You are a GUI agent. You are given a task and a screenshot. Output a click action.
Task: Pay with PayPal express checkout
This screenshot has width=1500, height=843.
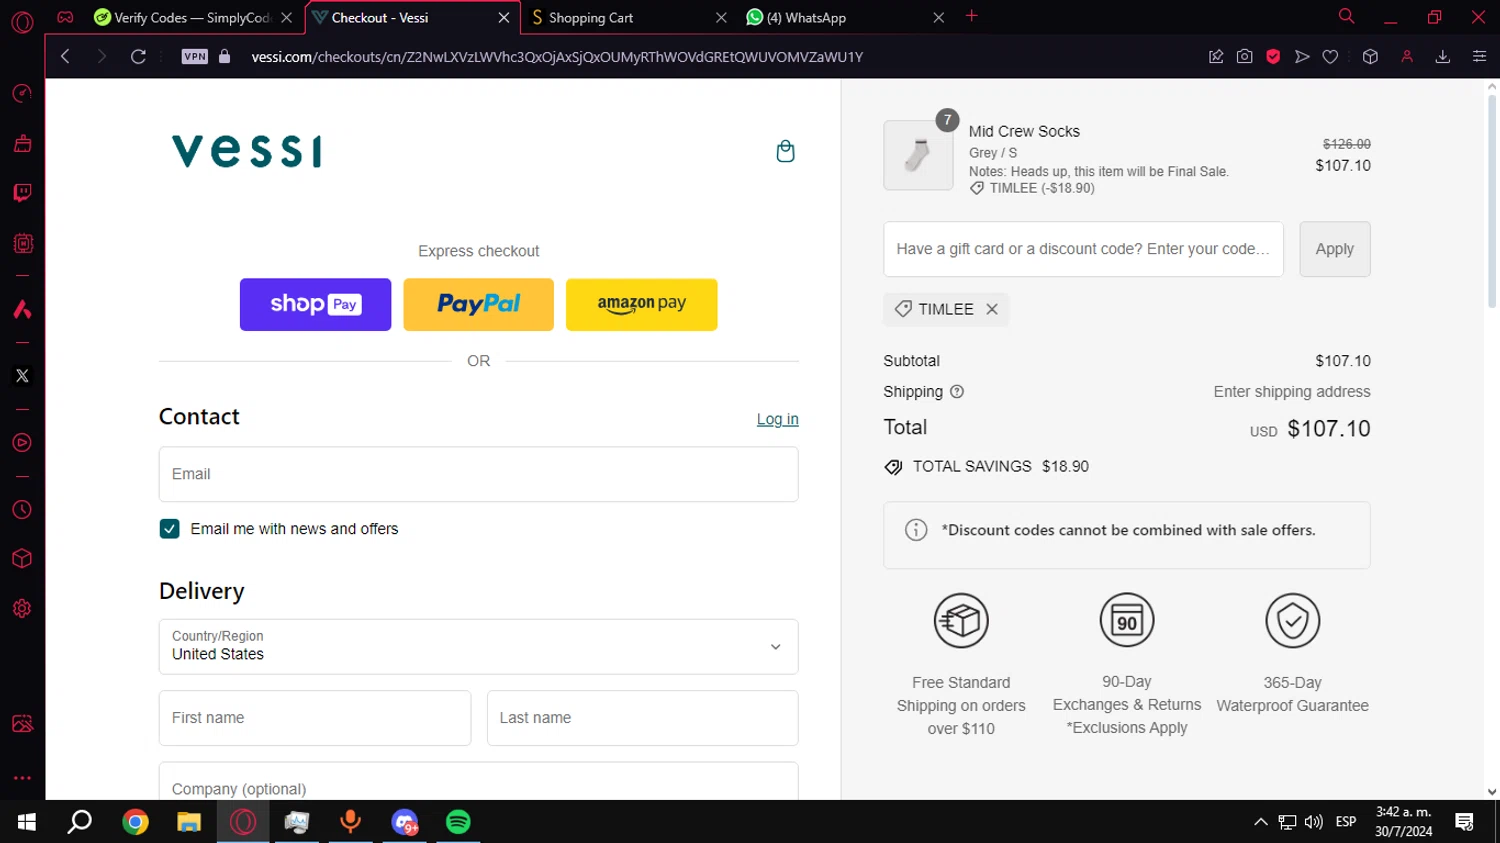click(x=478, y=304)
